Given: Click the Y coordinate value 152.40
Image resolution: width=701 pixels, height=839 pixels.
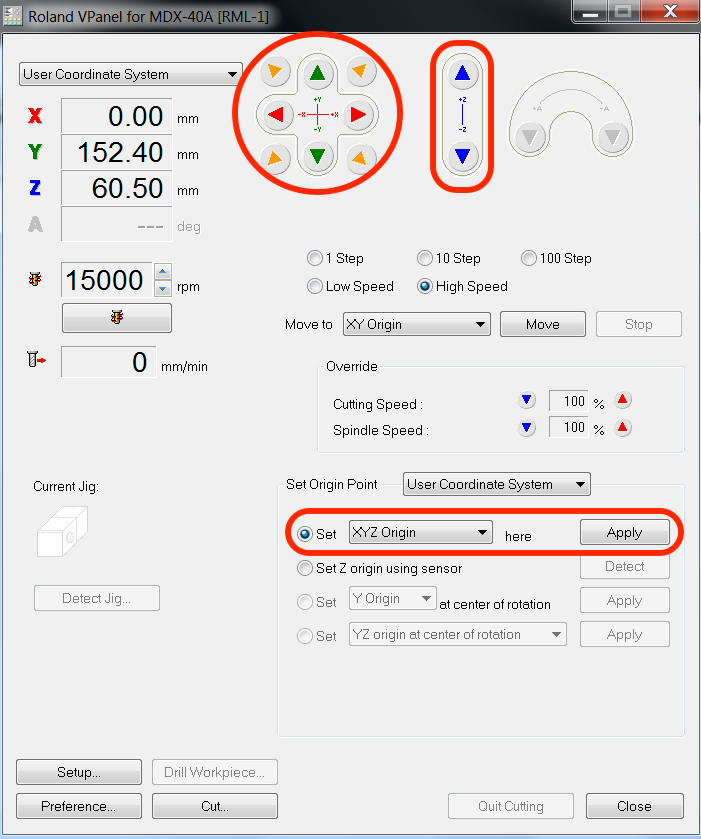Looking at the screenshot, I should pyautogui.click(x=117, y=152).
